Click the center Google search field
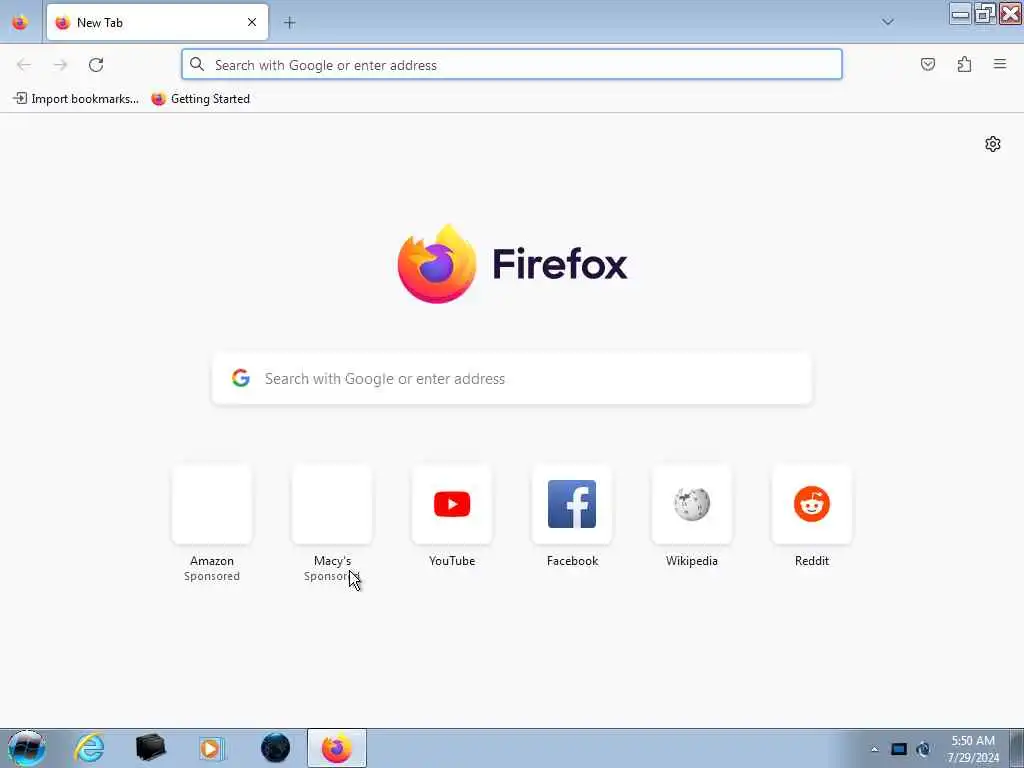The width and height of the screenshot is (1024, 768). click(512, 378)
